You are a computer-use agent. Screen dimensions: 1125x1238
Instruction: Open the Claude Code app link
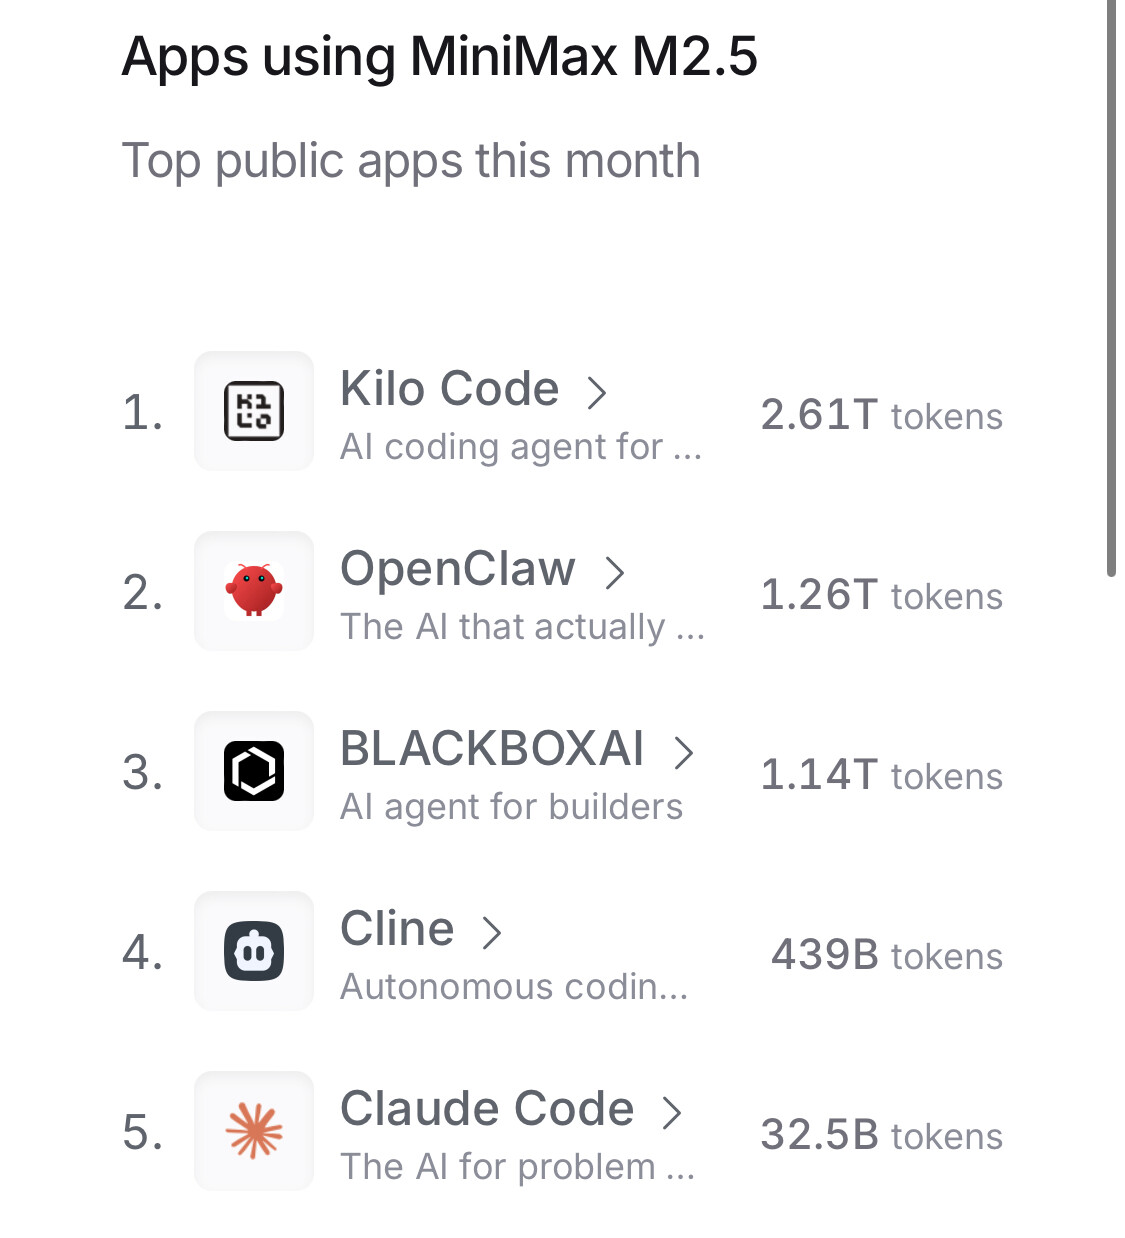pyautogui.click(x=487, y=1109)
